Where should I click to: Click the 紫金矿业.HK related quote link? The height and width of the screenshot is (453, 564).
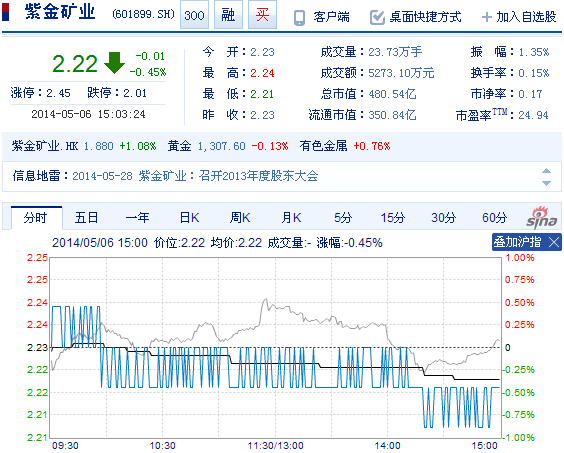click(x=45, y=146)
